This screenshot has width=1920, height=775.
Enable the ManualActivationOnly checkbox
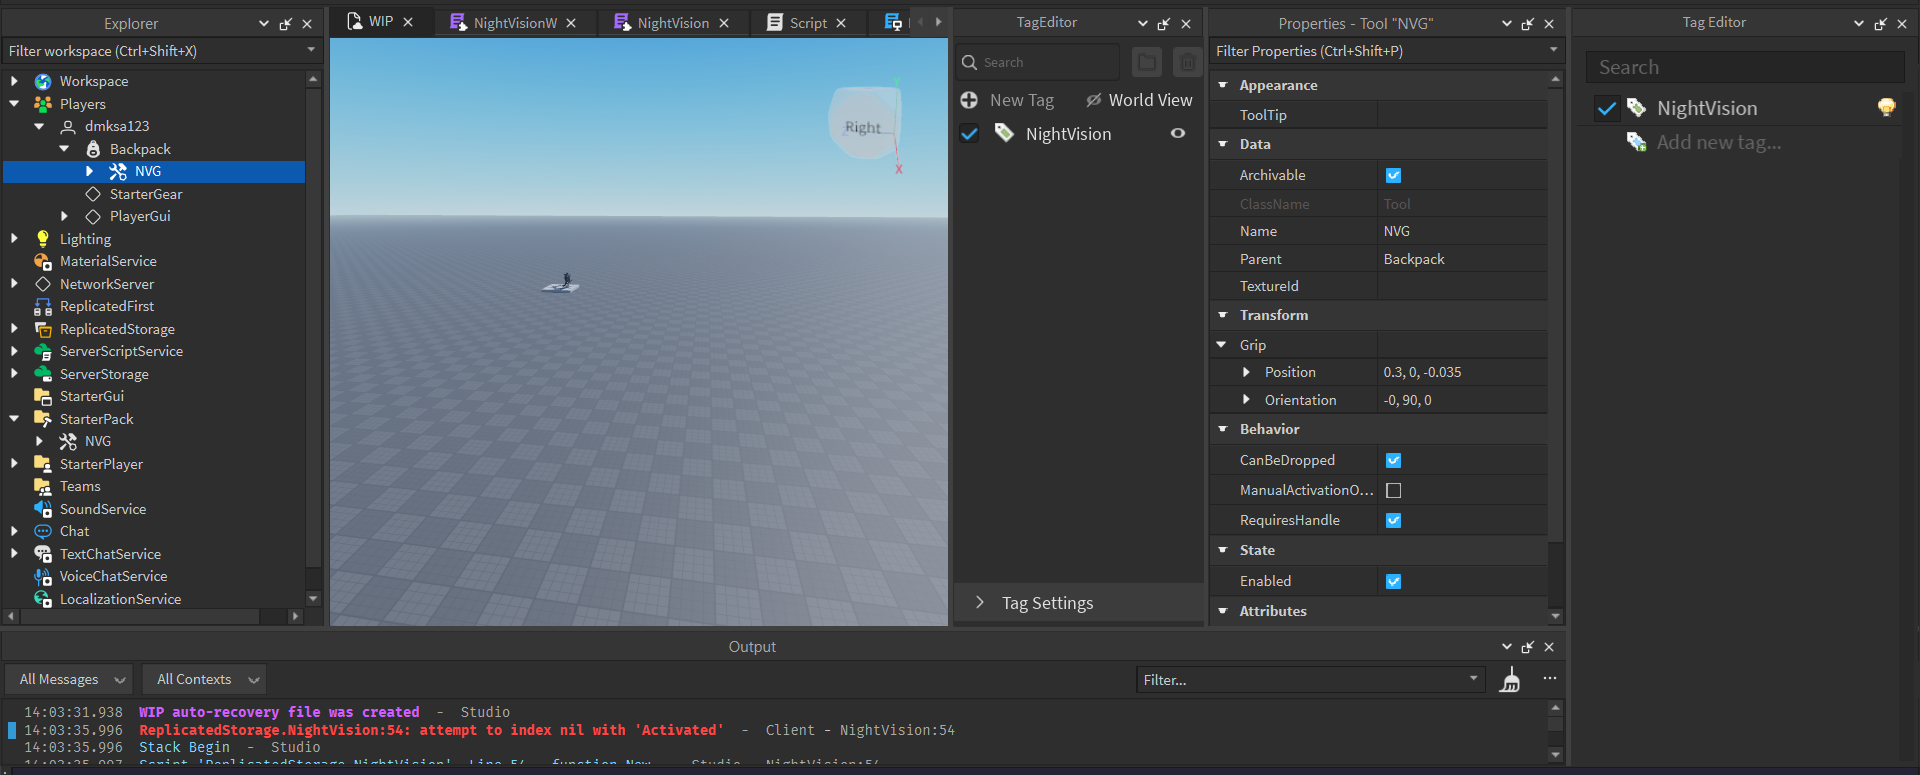1393,490
